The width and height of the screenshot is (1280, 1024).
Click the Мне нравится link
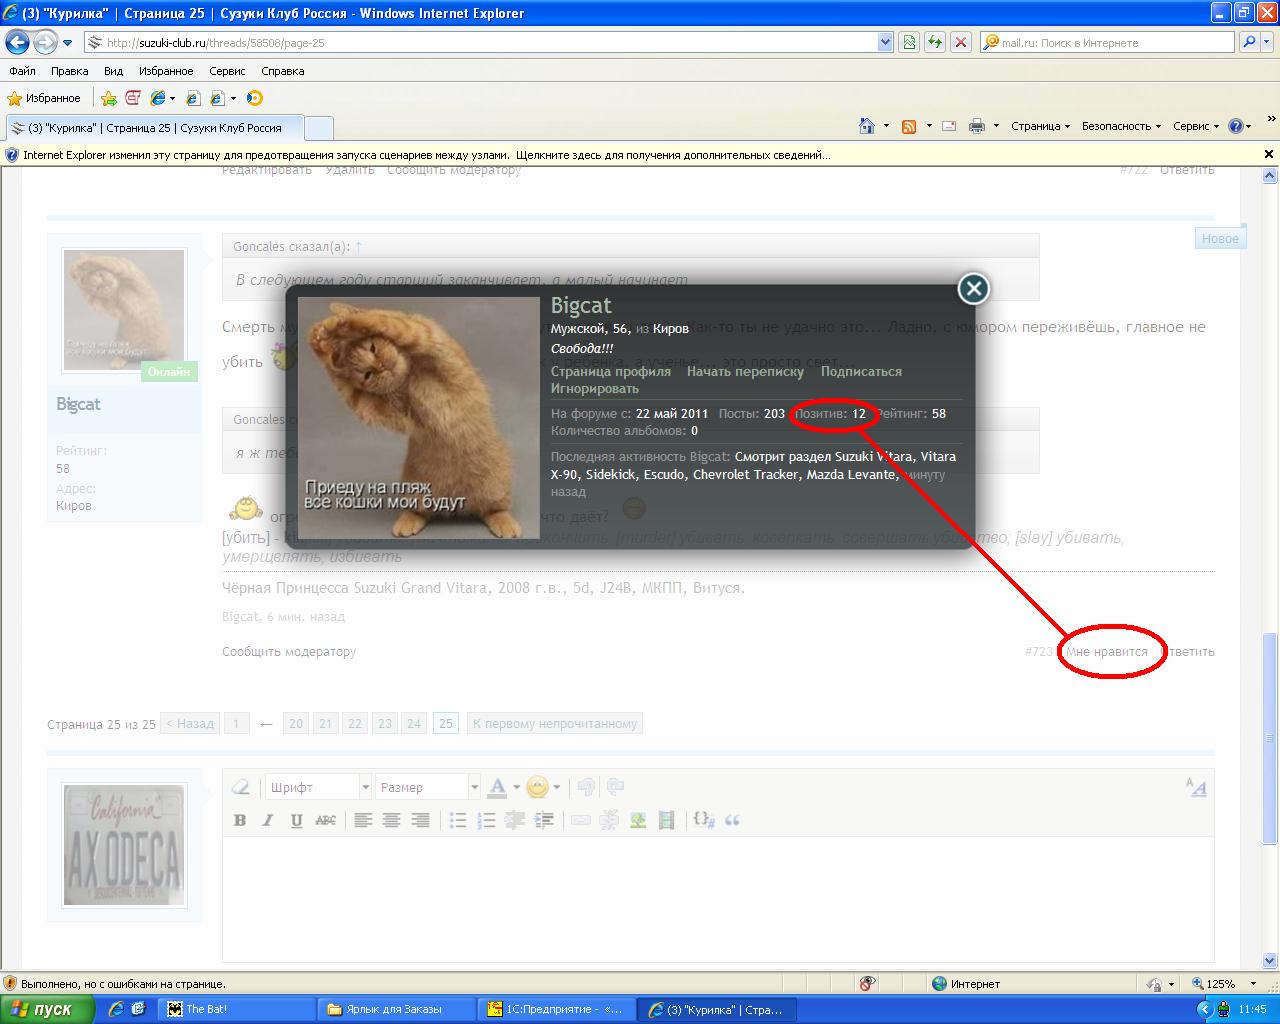point(1106,652)
